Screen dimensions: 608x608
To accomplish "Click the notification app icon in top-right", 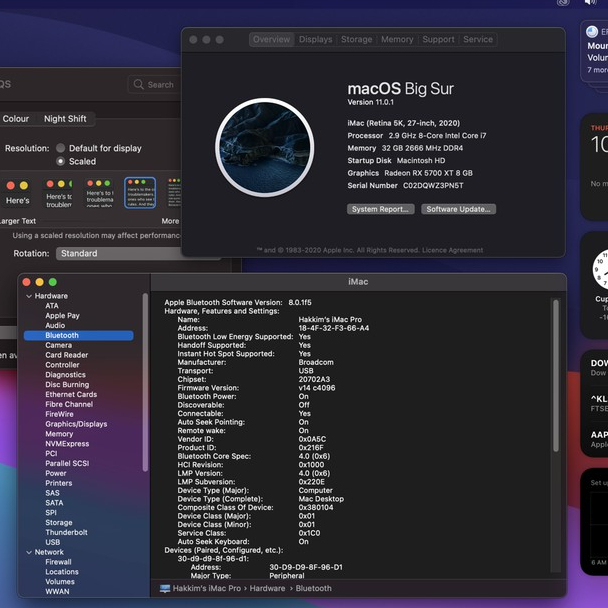I will point(592,32).
